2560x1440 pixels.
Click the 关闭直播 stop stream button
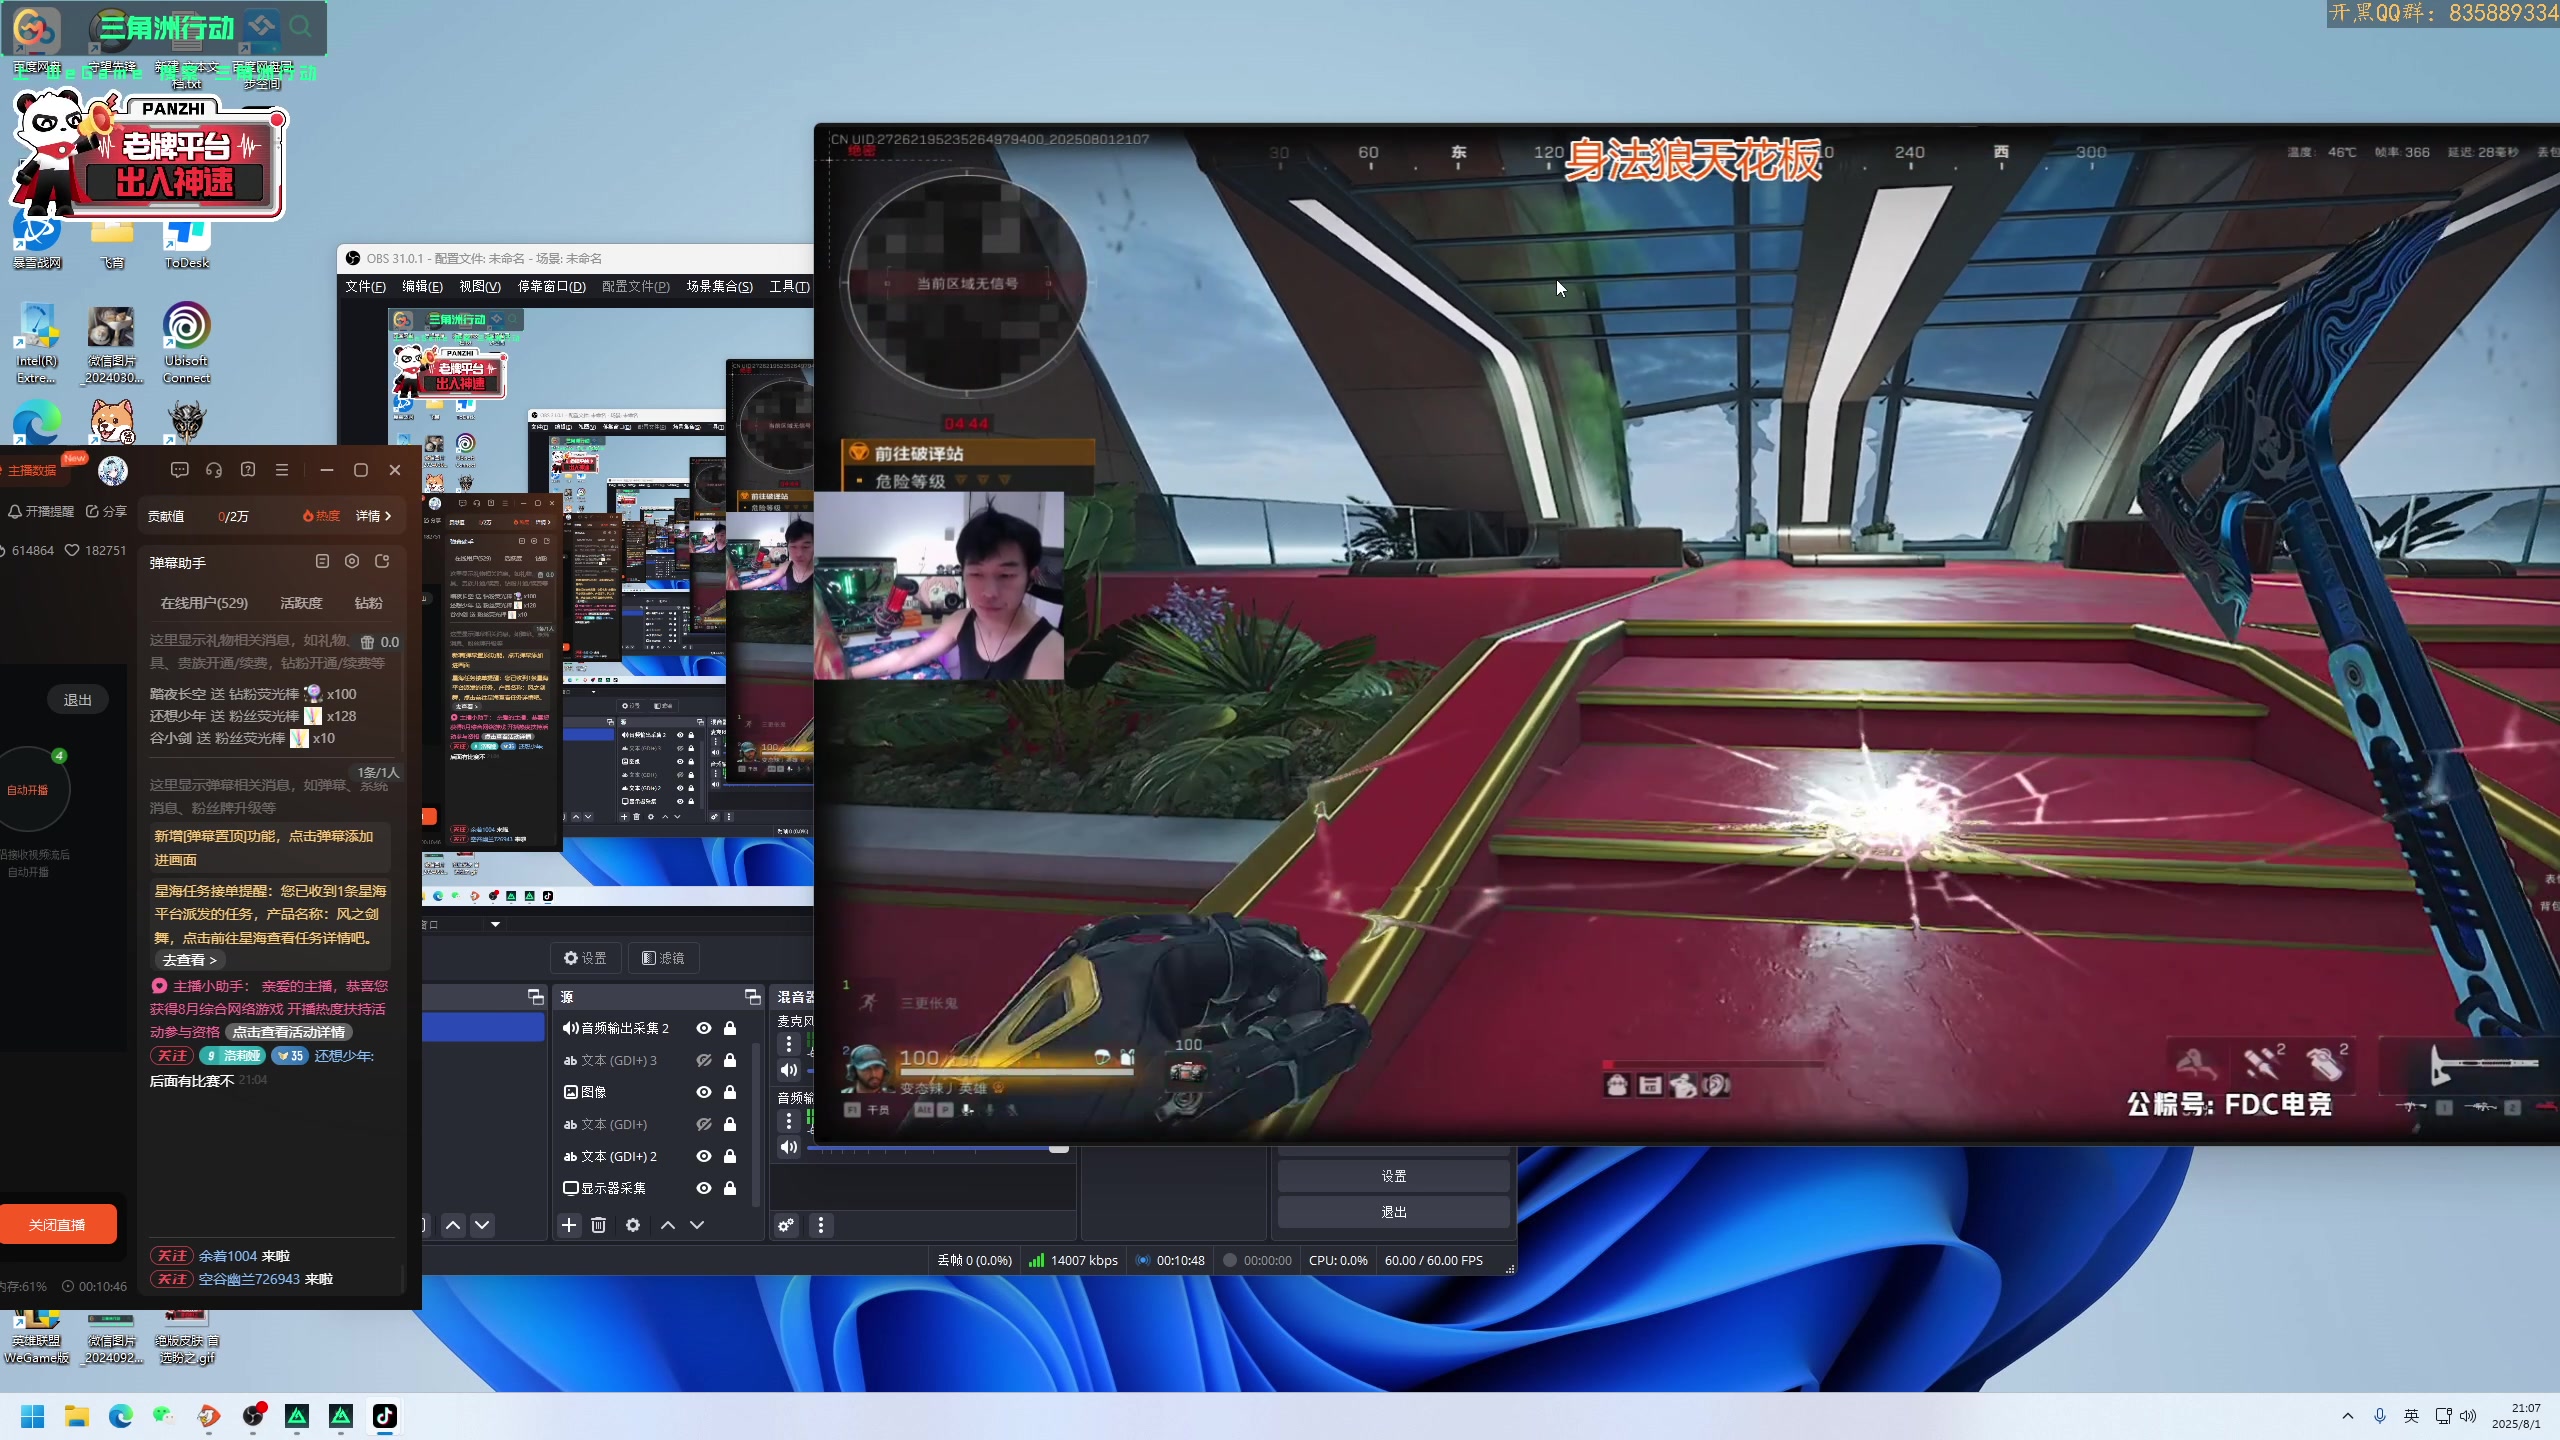click(x=57, y=1225)
